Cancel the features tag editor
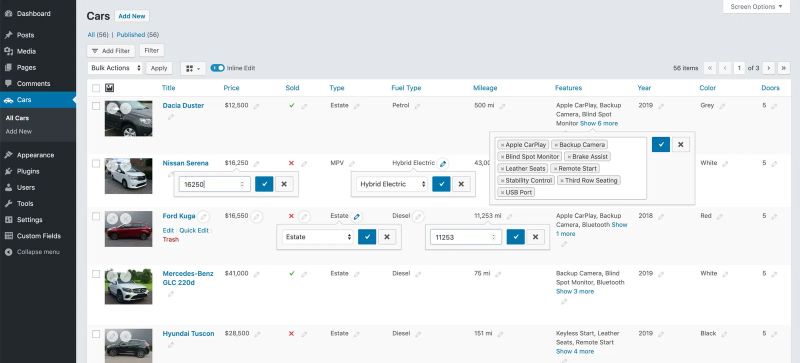This screenshot has width=800, height=363. click(681, 144)
